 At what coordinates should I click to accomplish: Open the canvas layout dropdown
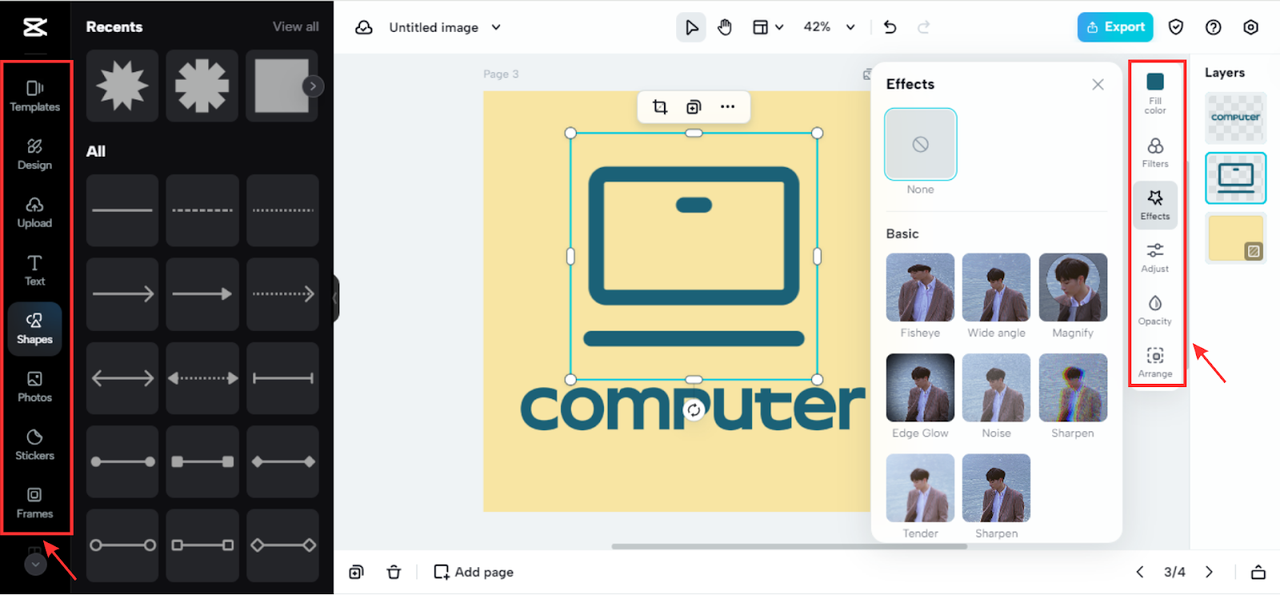point(767,27)
